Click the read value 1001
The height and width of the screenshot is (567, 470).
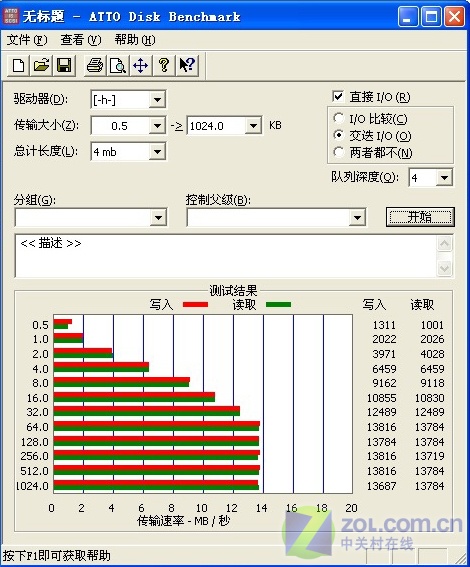432,325
